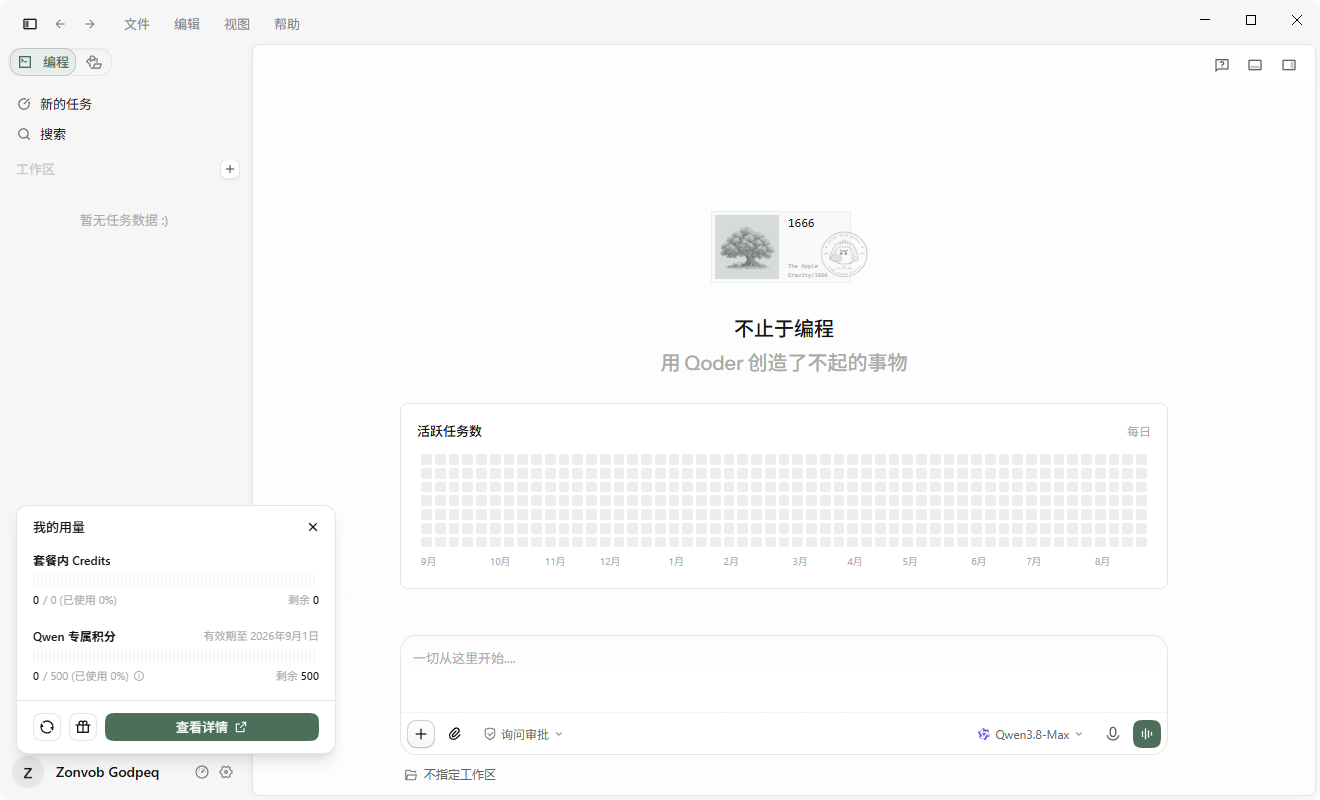Screen dimensions: 1320x800
Task: Switch to the 编程 mode tab
Action: tap(43, 62)
